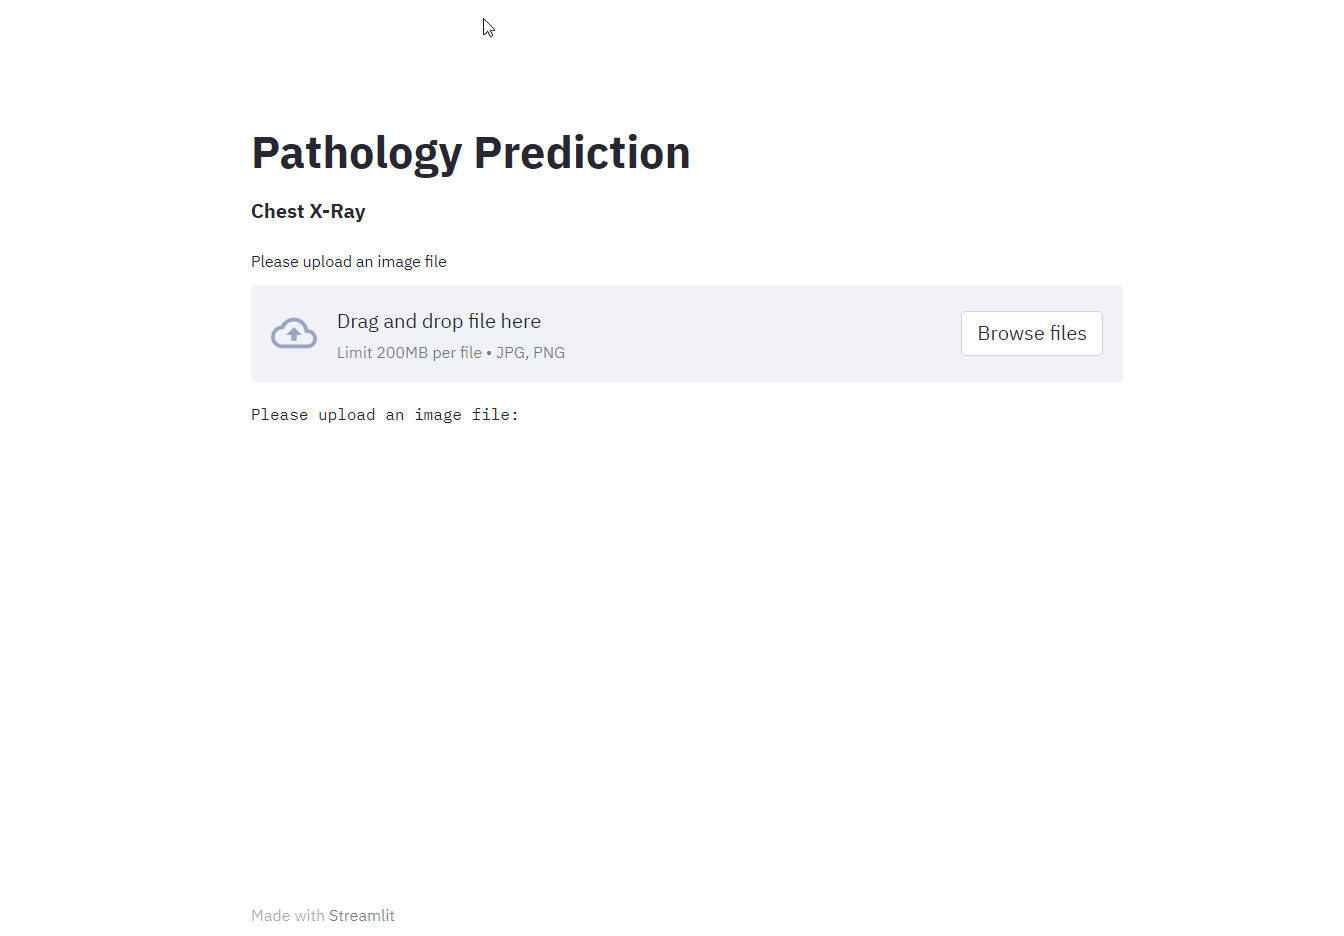Click the empty page area below the uploader
Viewport: 1344px width, 936px height.
[x=687, y=600]
